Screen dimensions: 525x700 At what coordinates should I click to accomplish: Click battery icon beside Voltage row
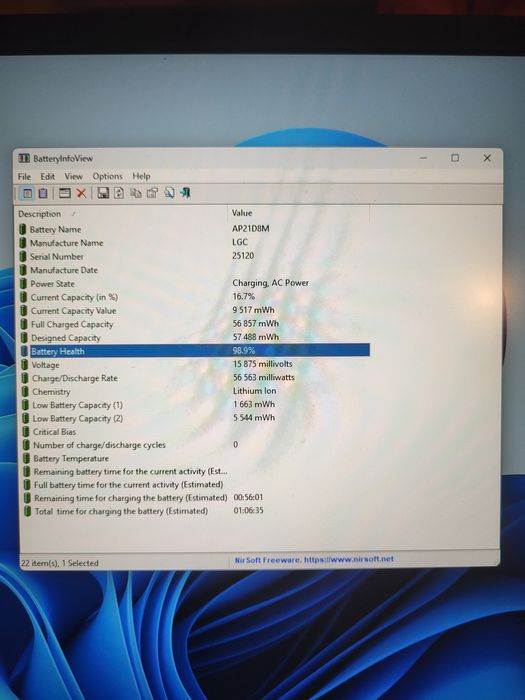pyautogui.click(x=25, y=365)
